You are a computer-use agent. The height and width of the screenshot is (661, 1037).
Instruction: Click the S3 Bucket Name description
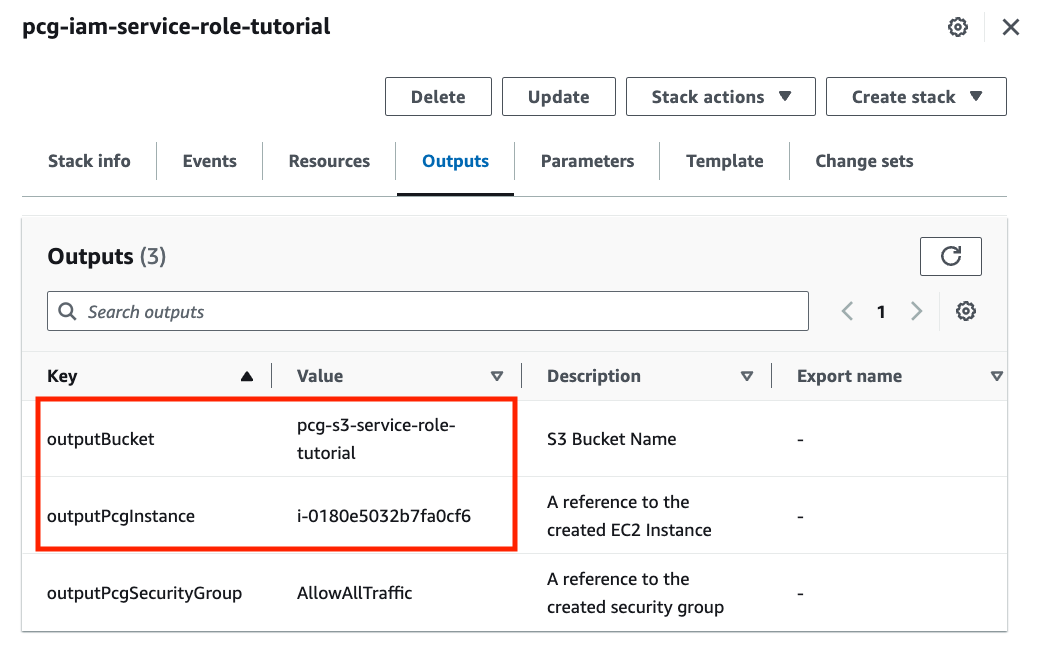(612, 439)
